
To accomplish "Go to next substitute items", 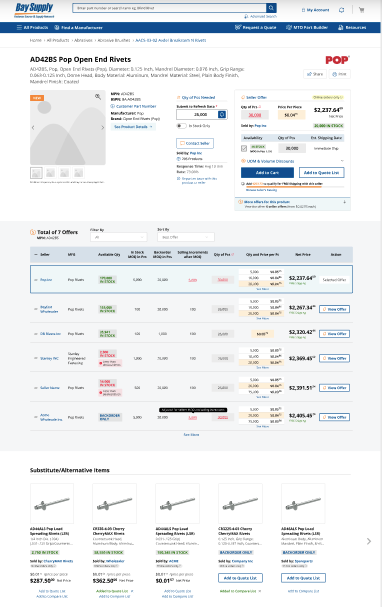I will (369, 541).
